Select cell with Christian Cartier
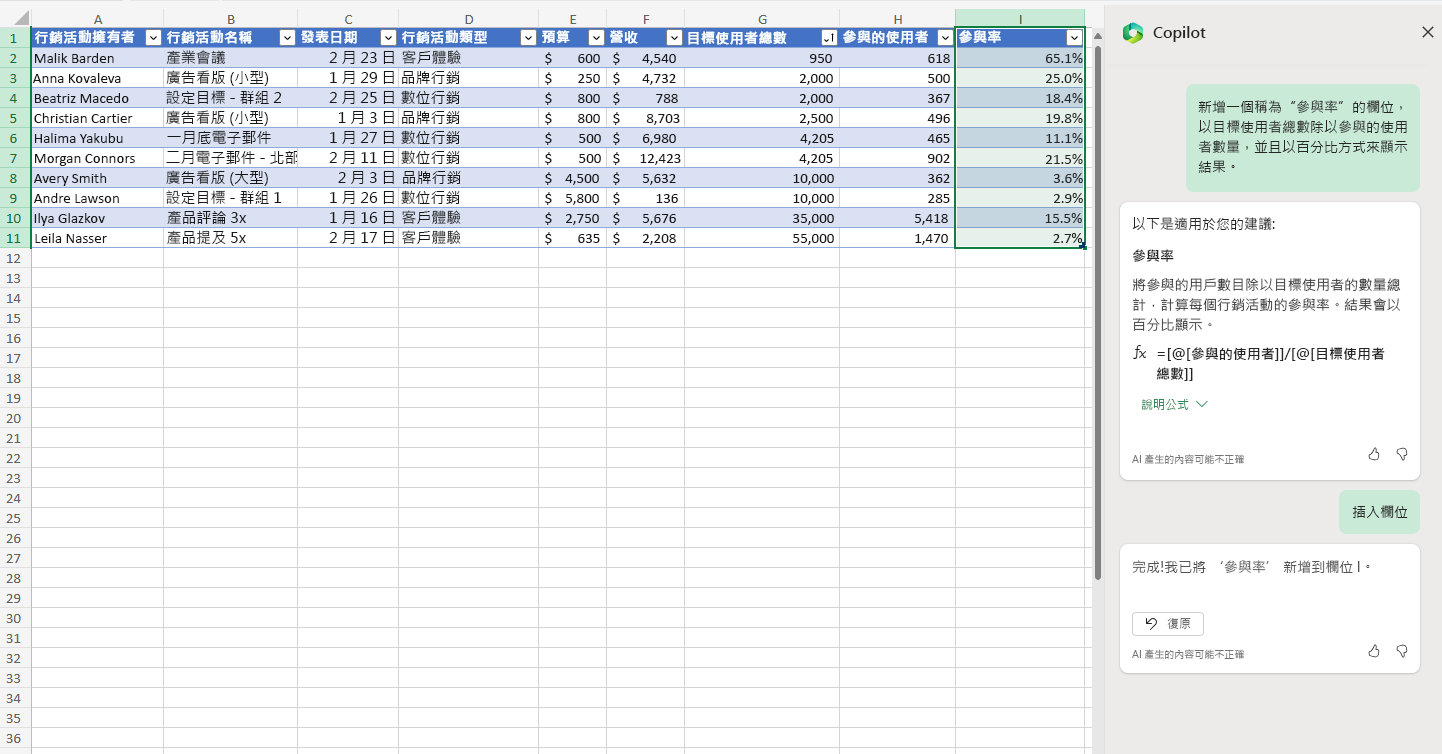 coord(97,118)
